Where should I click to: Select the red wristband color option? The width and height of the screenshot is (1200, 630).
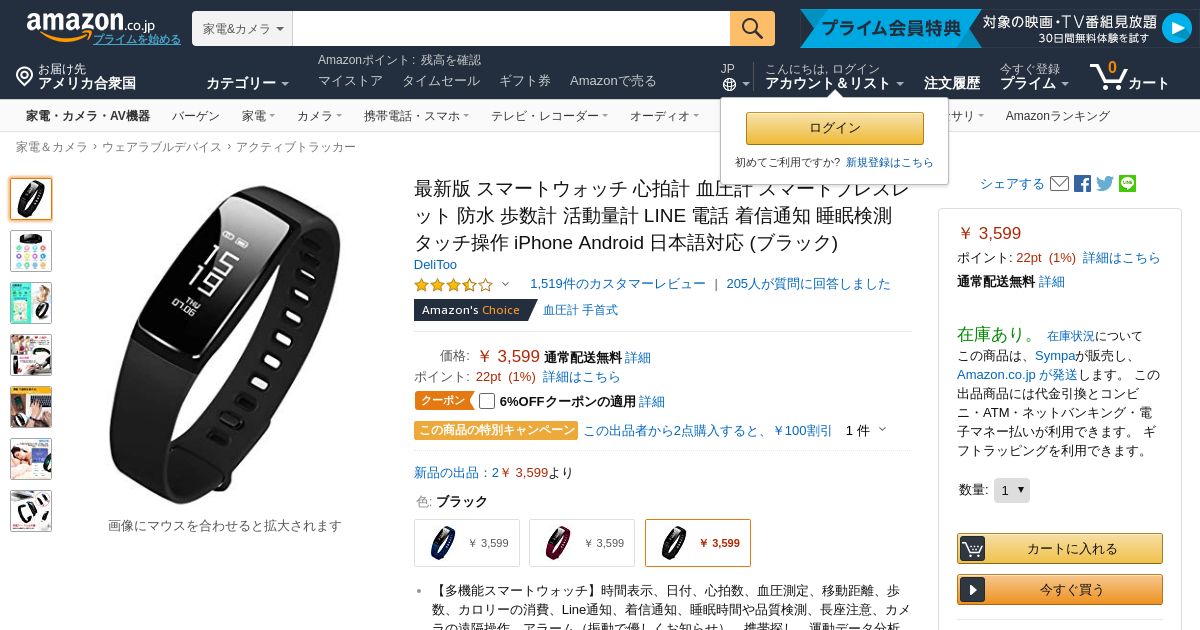pos(582,543)
